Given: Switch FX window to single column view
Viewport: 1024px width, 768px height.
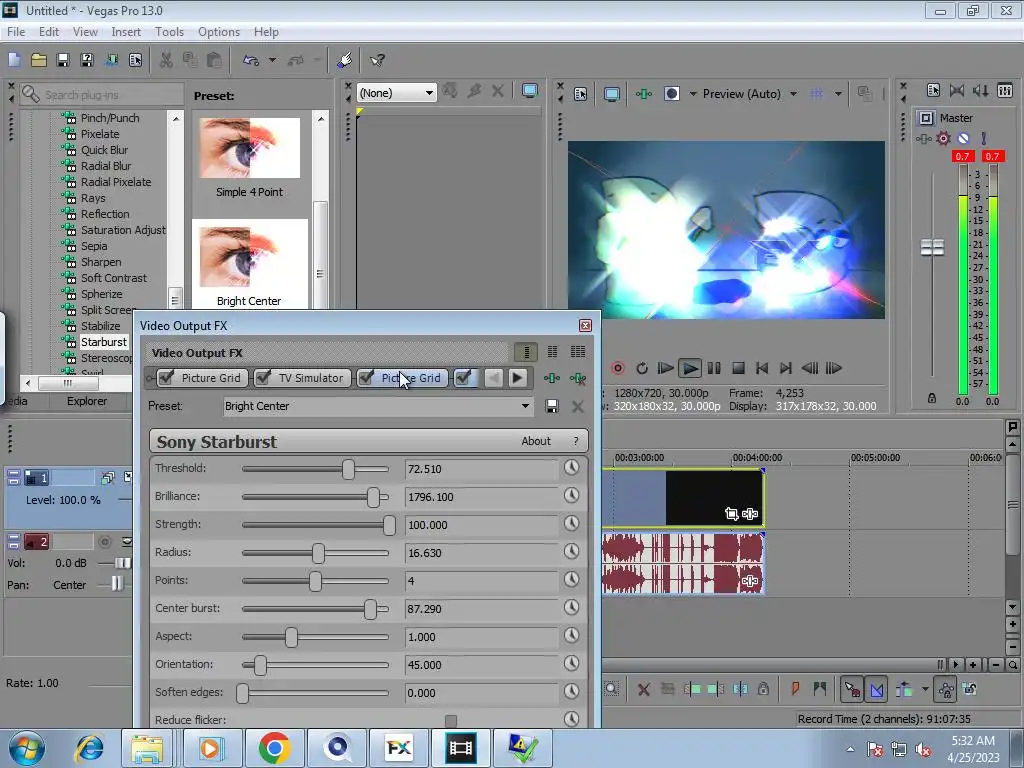Looking at the screenshot, I should click(526, 352).
